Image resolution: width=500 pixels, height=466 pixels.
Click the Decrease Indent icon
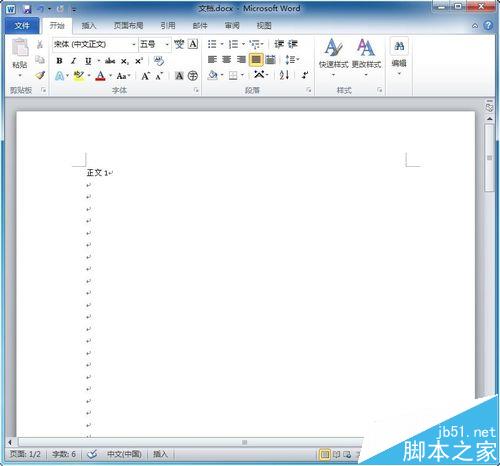(x=279, y=44)
